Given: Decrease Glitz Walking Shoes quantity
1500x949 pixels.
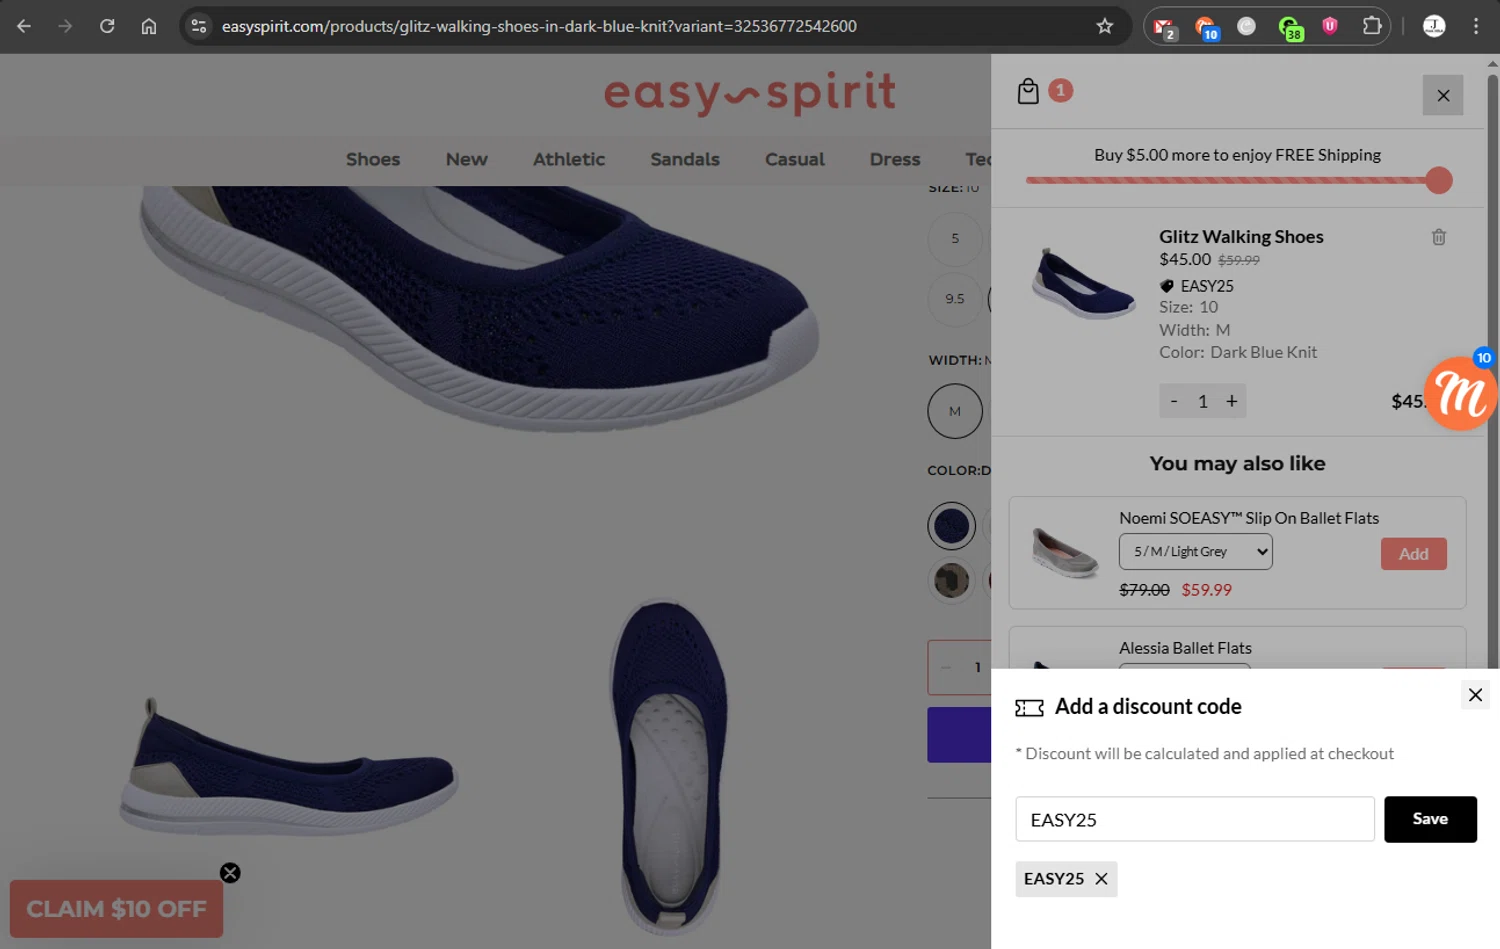Looking at the screenshot, I should point(1174,401).
